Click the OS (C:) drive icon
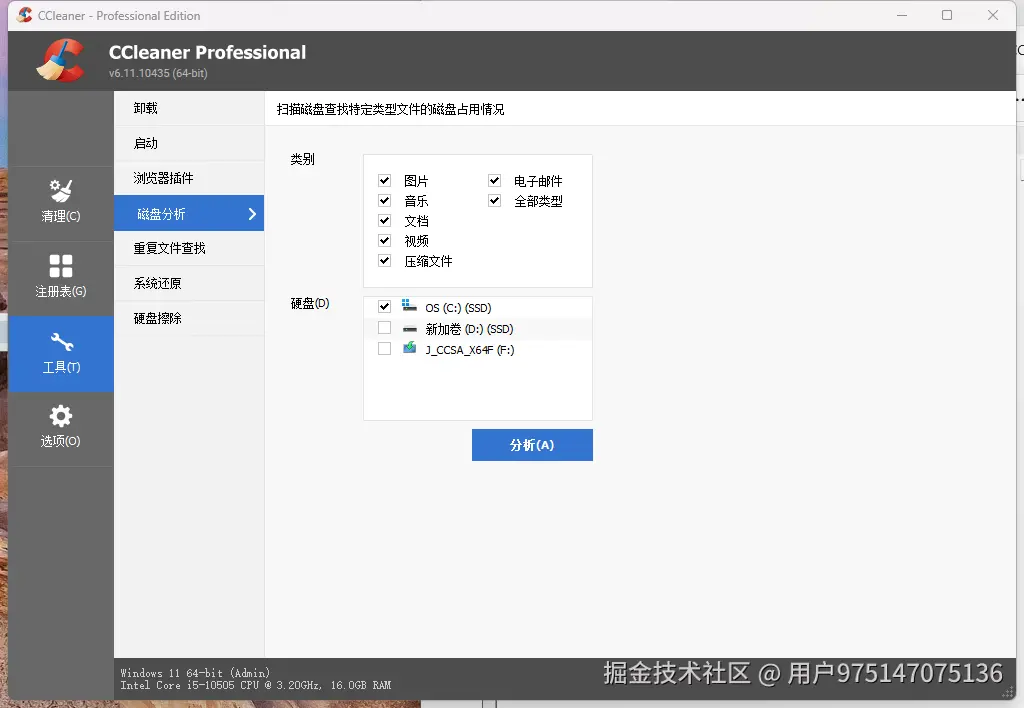Viewport: 1024px width, 708px height. pos(409,306)
